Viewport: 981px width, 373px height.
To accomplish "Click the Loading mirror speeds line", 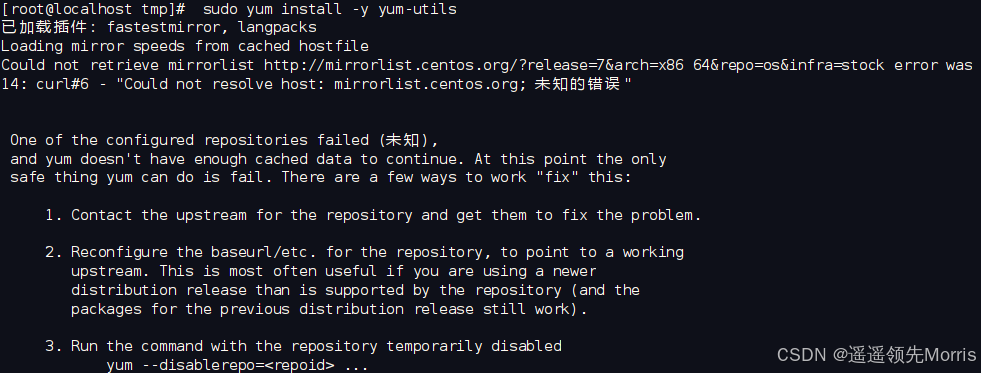I will coord(185,46).
